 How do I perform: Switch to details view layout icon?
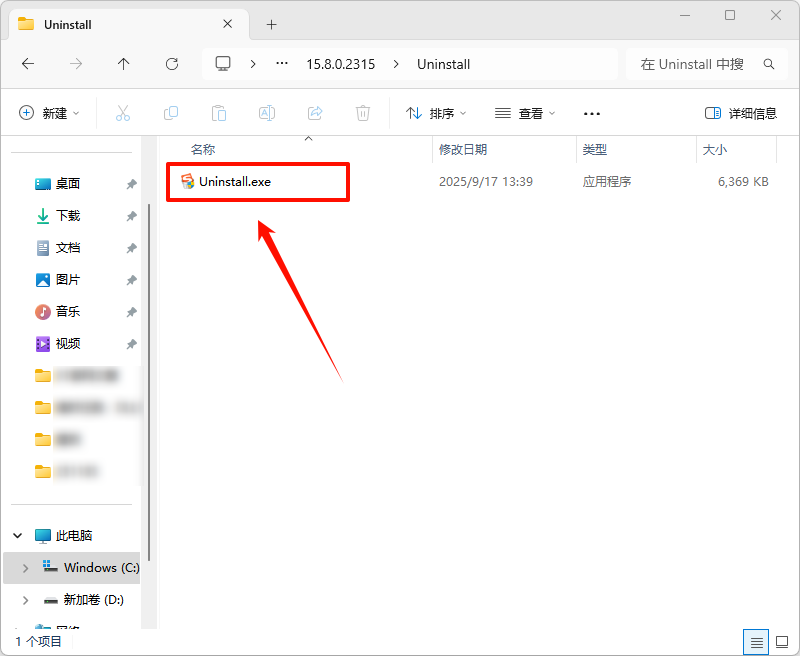point(757,641)
